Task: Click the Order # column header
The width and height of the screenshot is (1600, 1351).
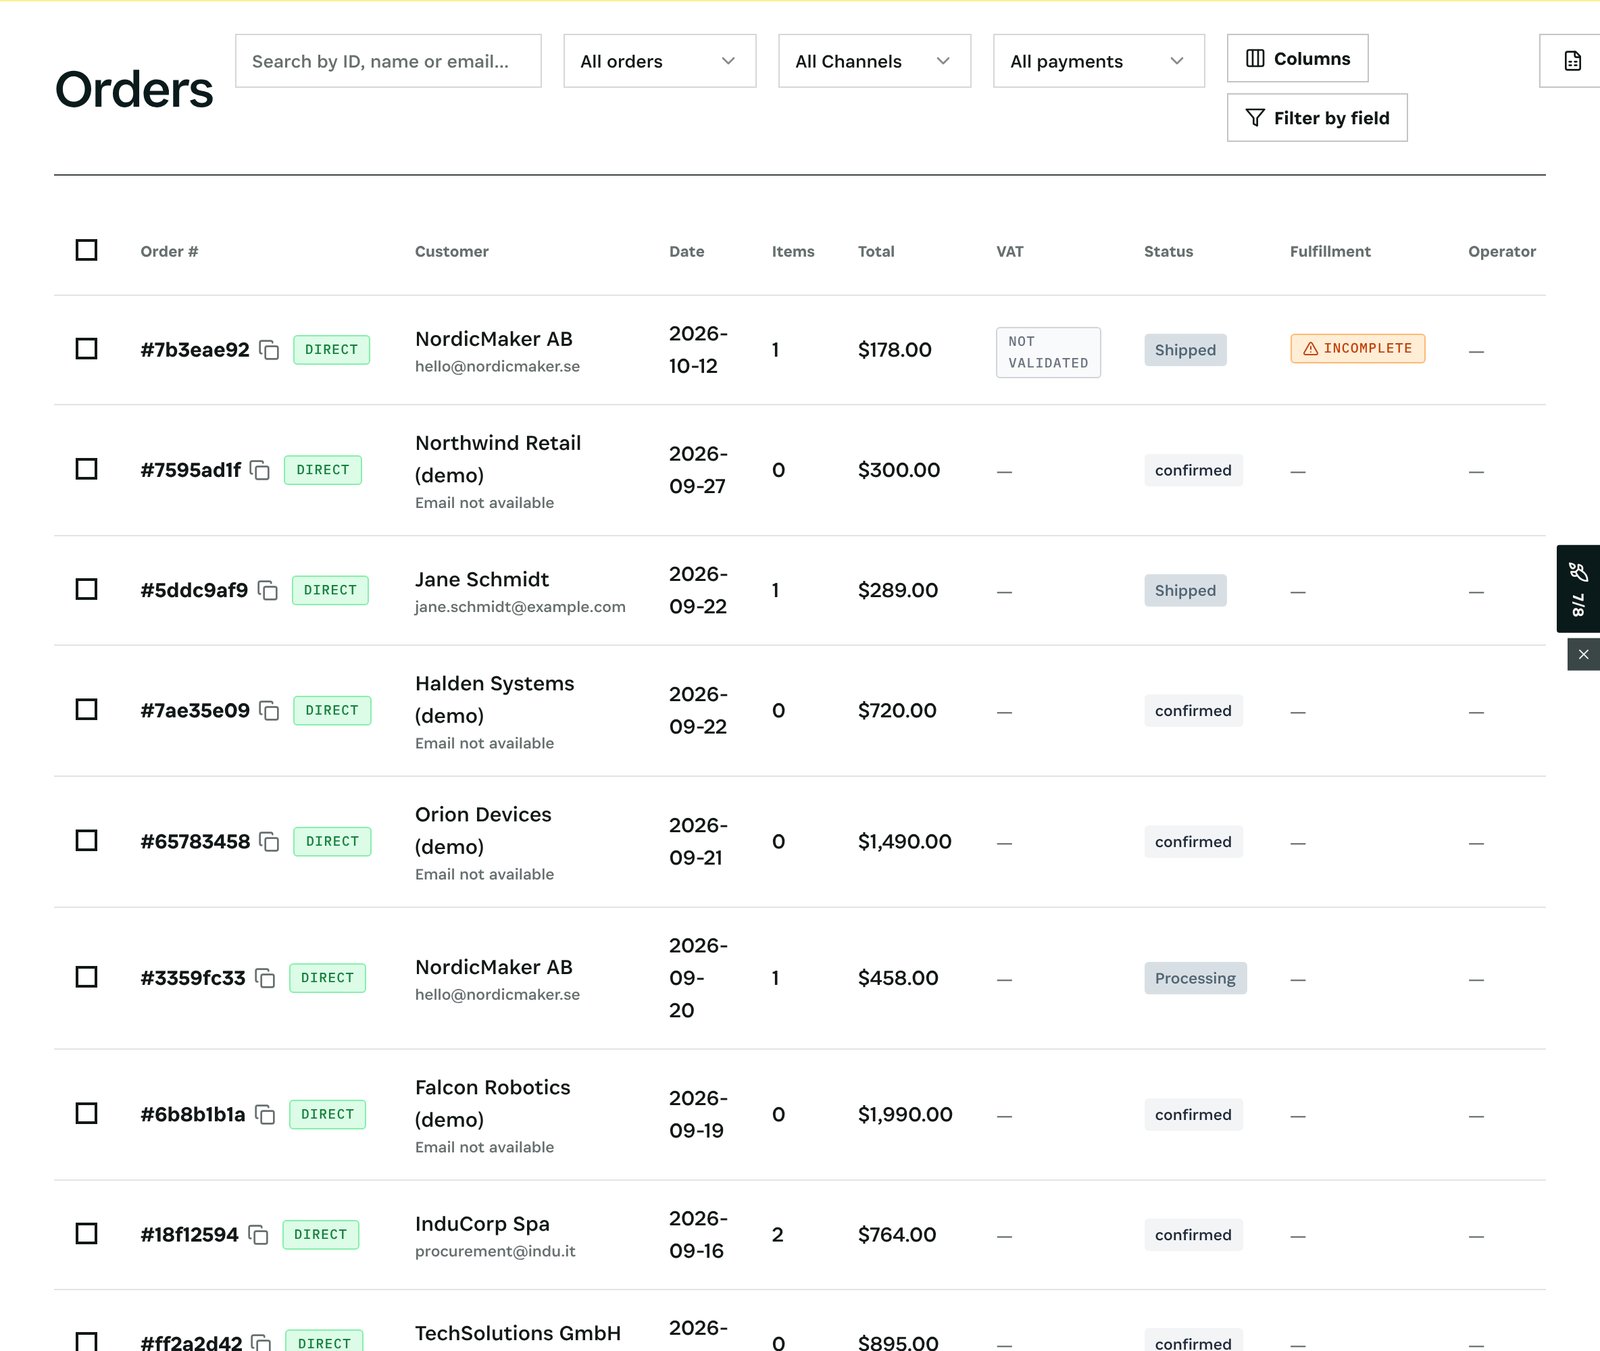Action: pos(169,252)
